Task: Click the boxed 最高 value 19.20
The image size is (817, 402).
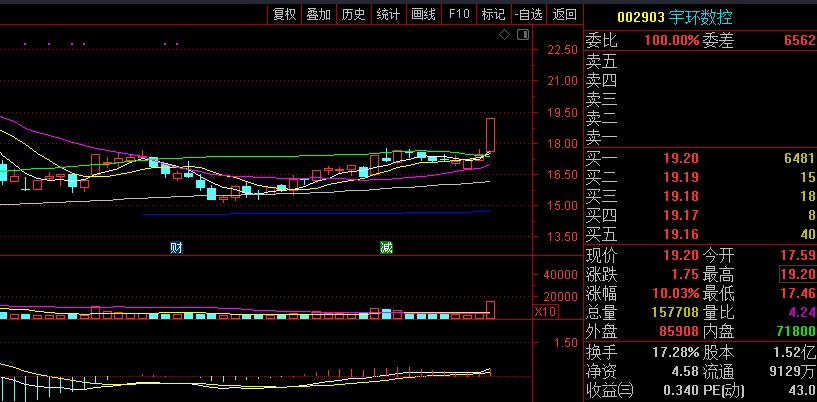Action: [x=798, y=274]
